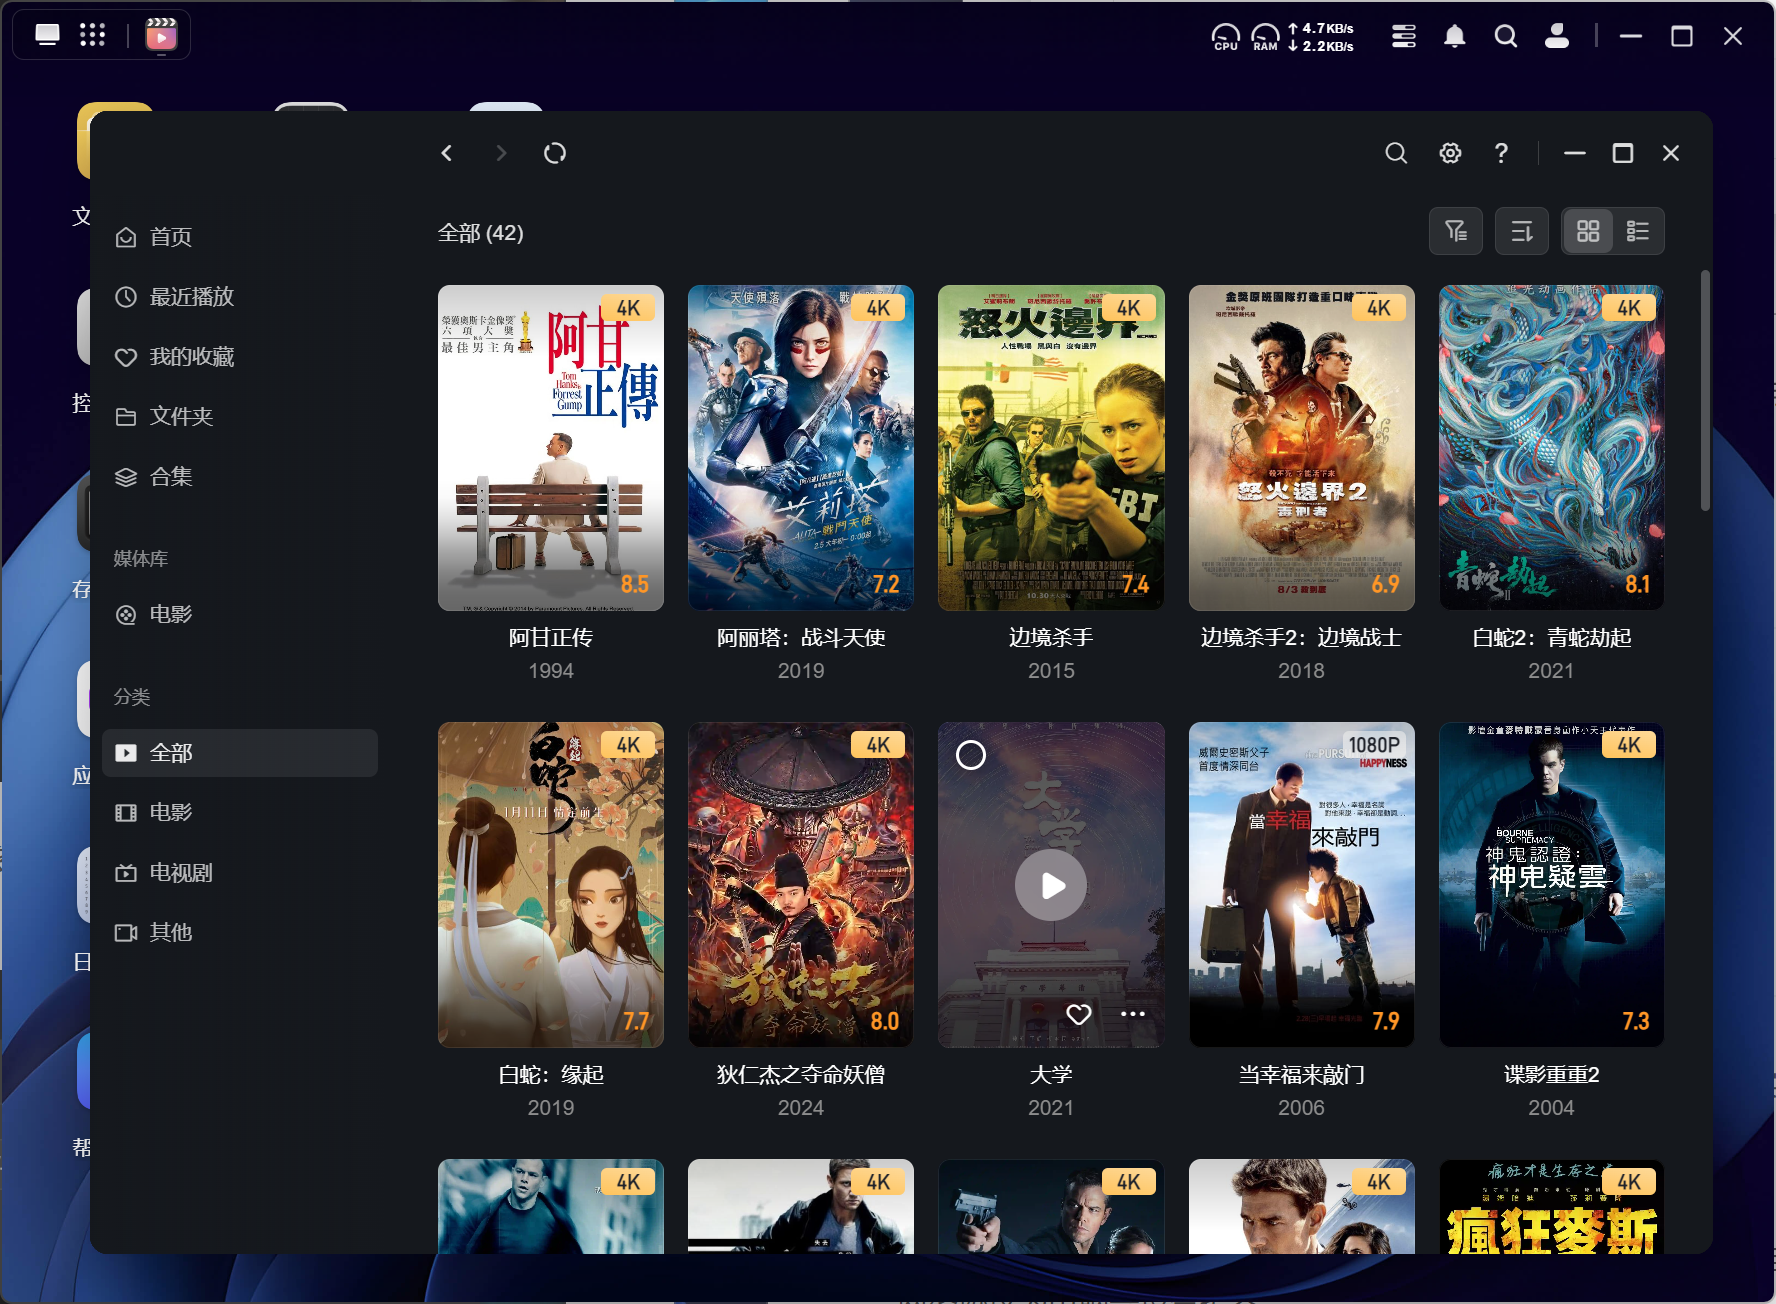The width and height of the screenshot is (1776, 1304).
Task: Open the app grid launcher icon
Action: point(92,35)
